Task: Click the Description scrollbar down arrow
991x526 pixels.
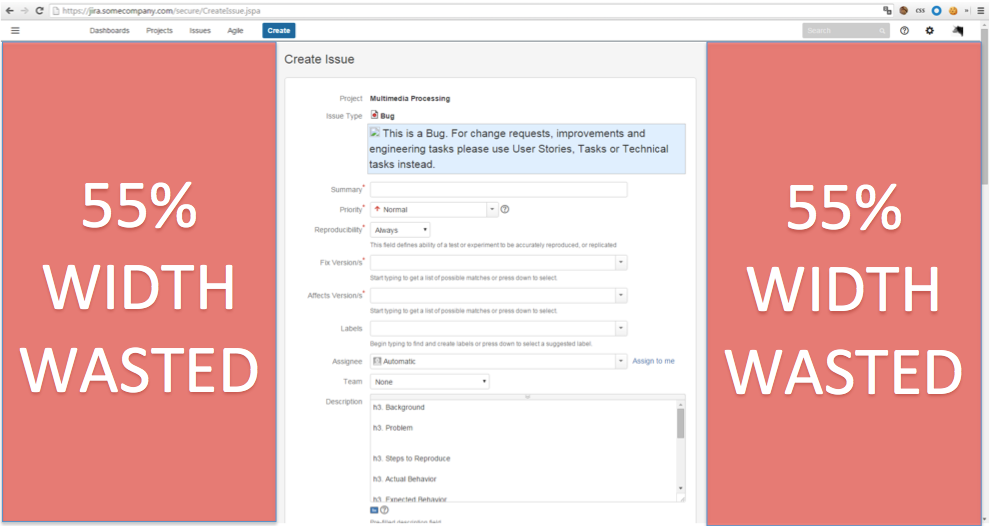Action: point(681,488)
